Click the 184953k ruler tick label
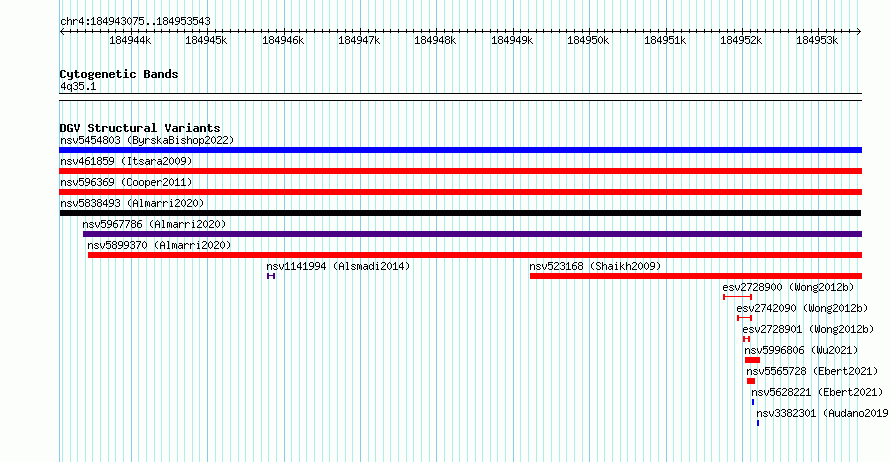This screenshot has height=462, width=890. coord(817,40)
